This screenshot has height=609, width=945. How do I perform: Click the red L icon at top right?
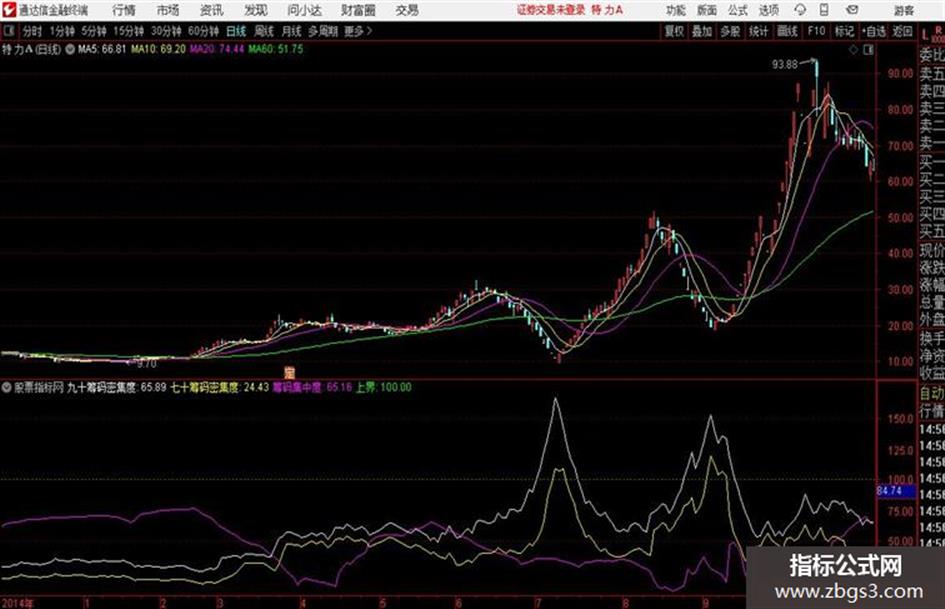(925, 36)
